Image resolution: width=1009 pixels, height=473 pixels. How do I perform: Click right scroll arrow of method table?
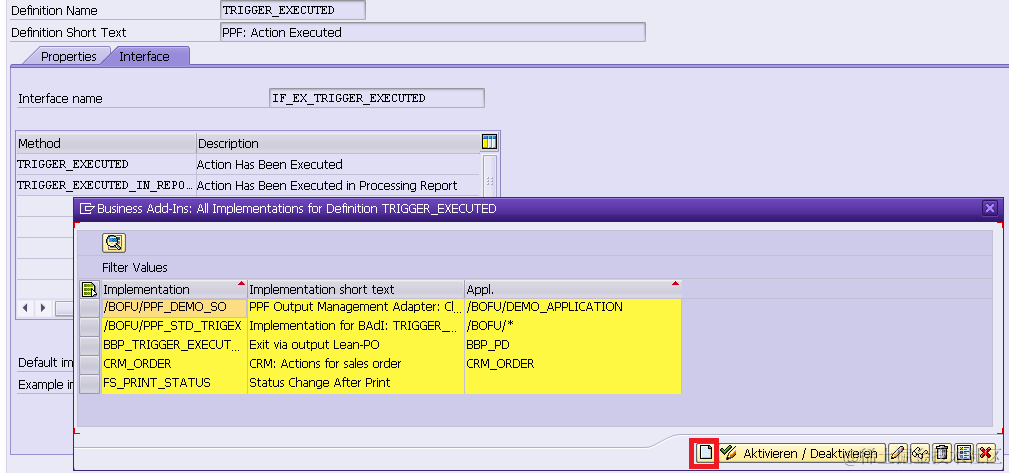[42, 308]
